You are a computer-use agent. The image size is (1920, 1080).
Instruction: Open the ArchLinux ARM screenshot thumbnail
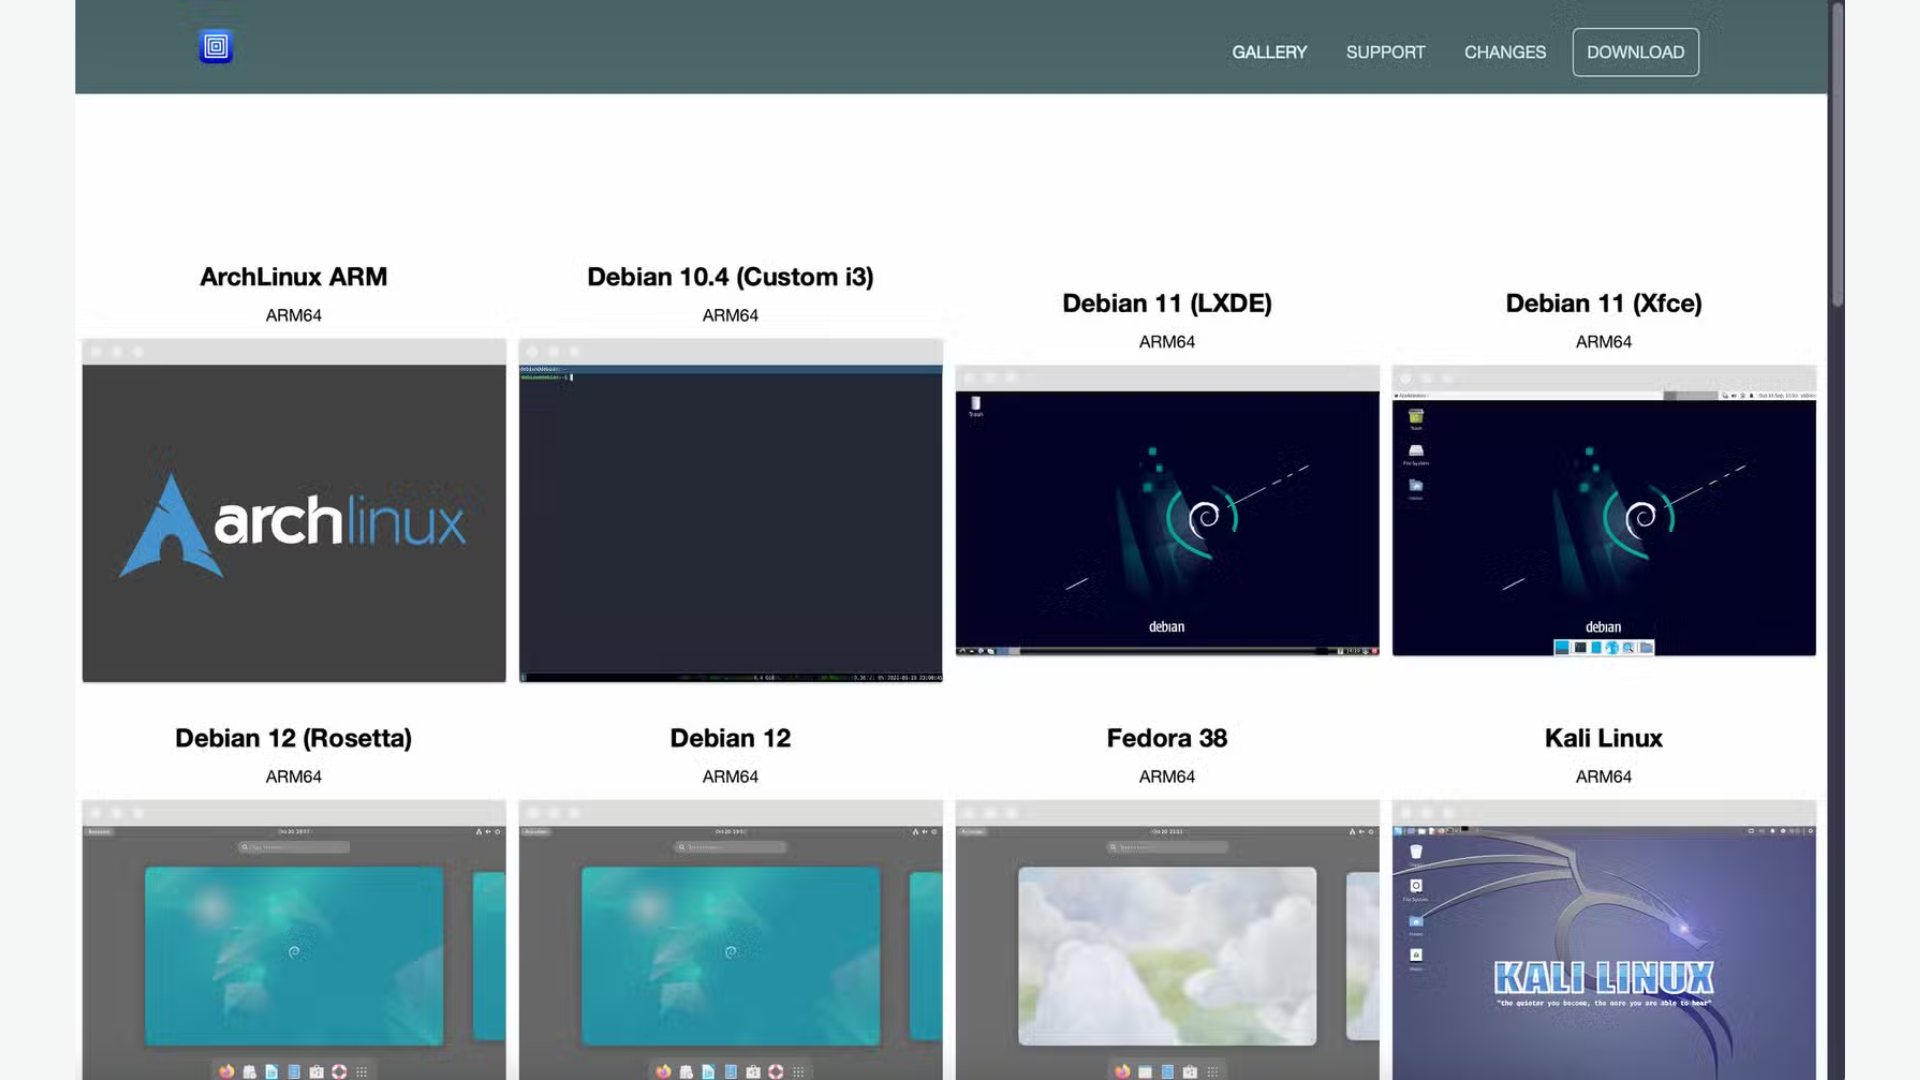[294, 511]
